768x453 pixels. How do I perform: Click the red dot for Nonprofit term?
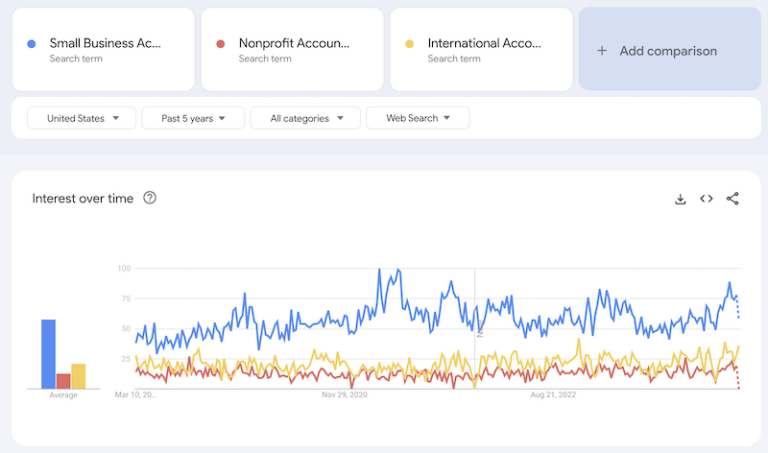[220, 44]
